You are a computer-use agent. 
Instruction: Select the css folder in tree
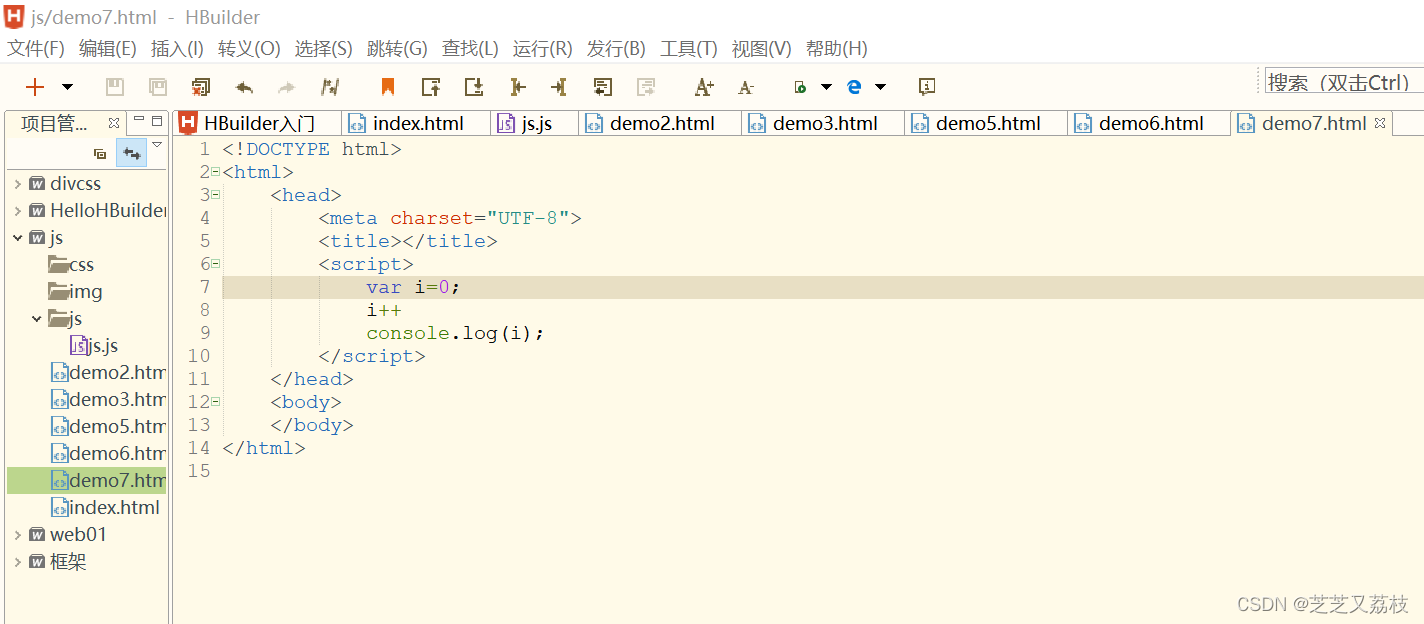pos(71,265)
